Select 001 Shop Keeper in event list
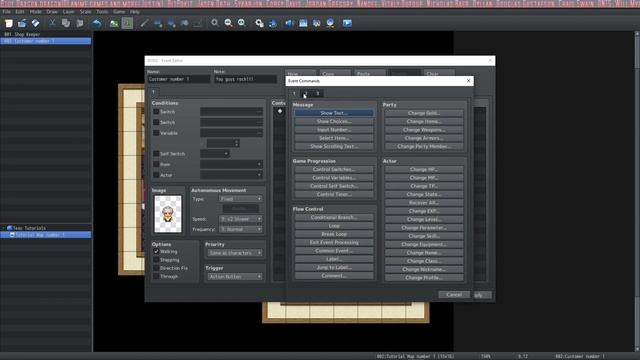640x360 pixels. 46,35
